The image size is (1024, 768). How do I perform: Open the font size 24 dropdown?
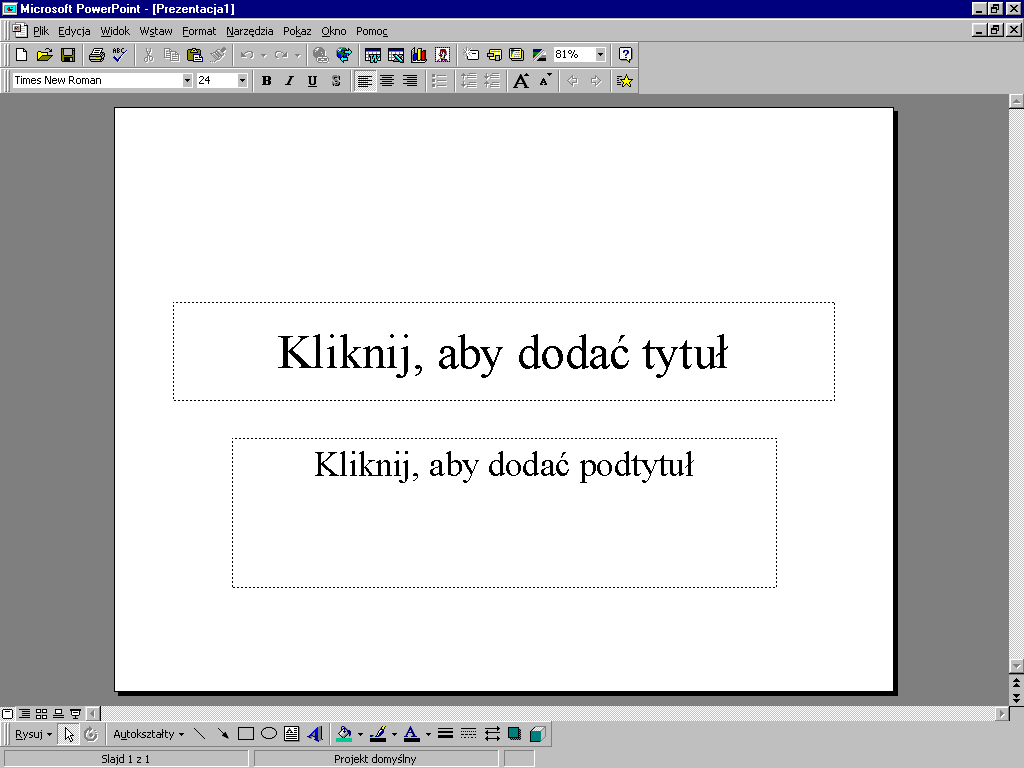pyautogui.click(x=242, y=81)
